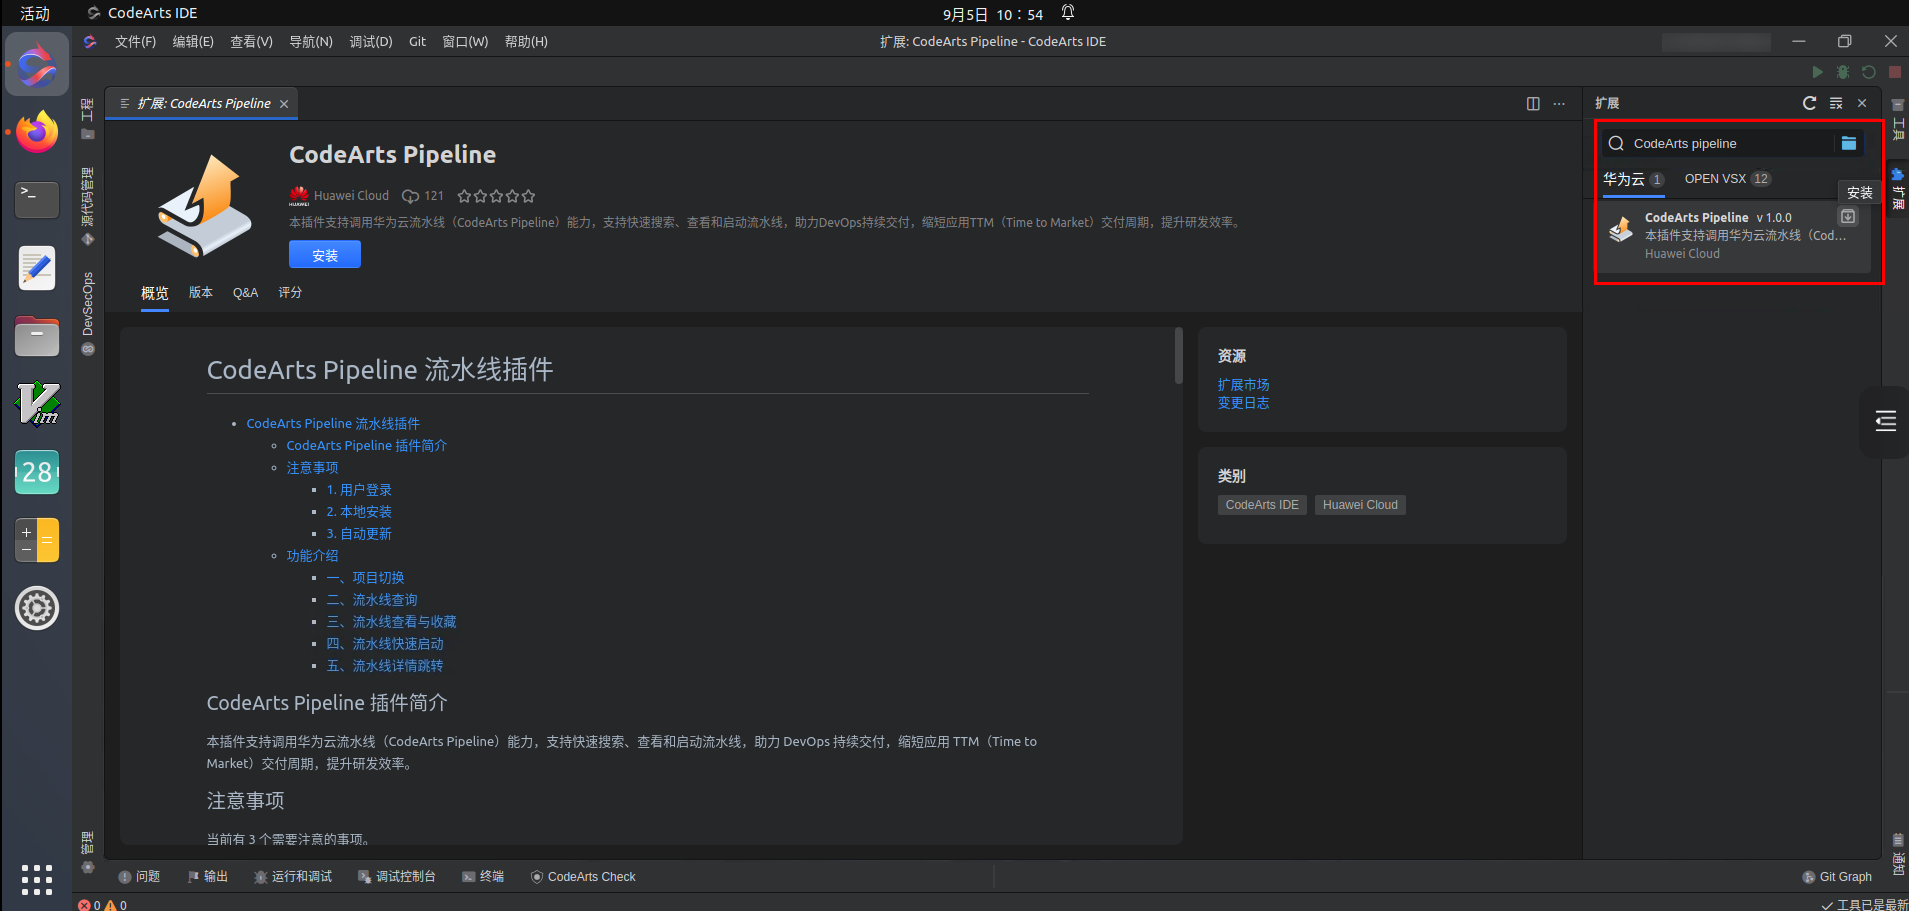Viewport: 1909px width, 911px height.
Task: Open the 调试(D) menu
Action: click(x=371, y=41)
